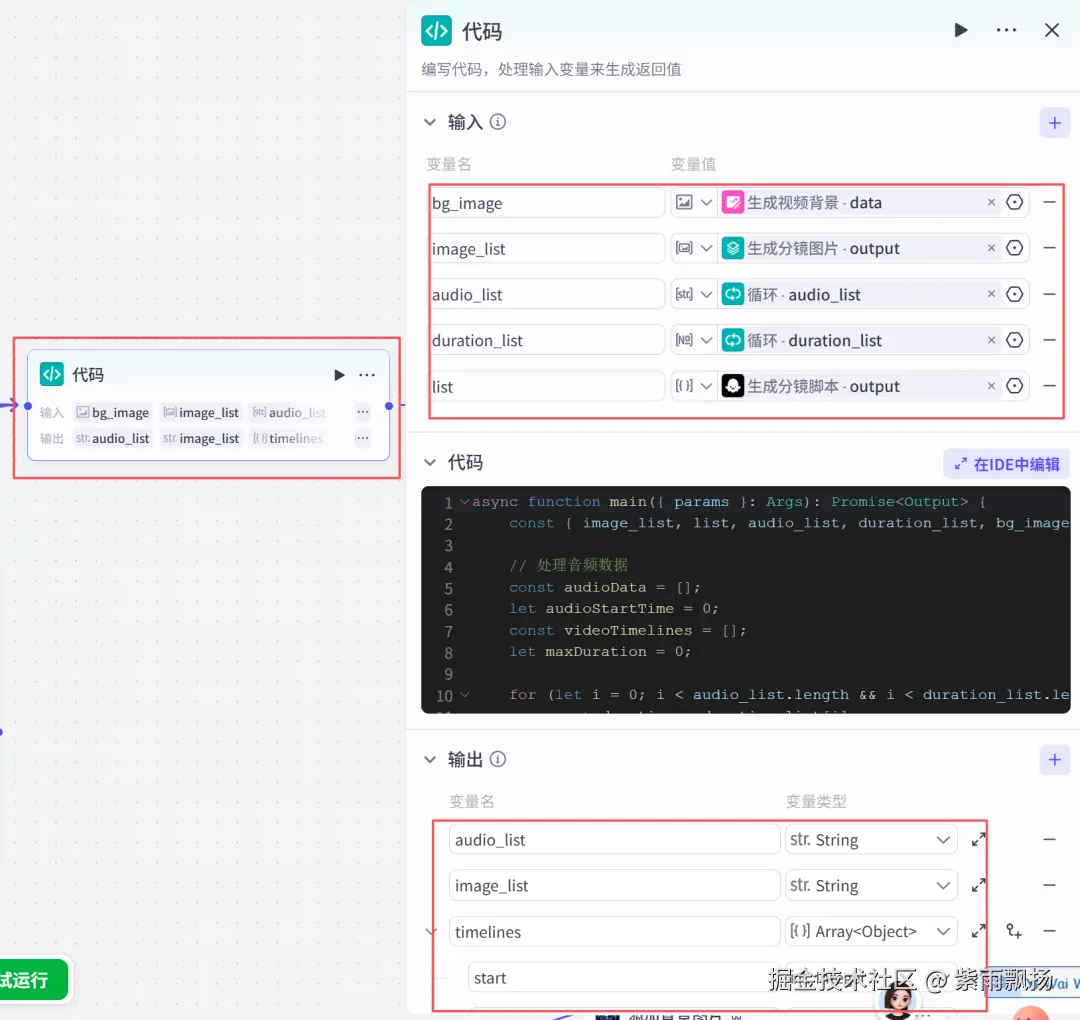The width and height of the screenshot is (1080, 1020).
Task: Open type dropdown for bg_image row
Action: point(694,202)
